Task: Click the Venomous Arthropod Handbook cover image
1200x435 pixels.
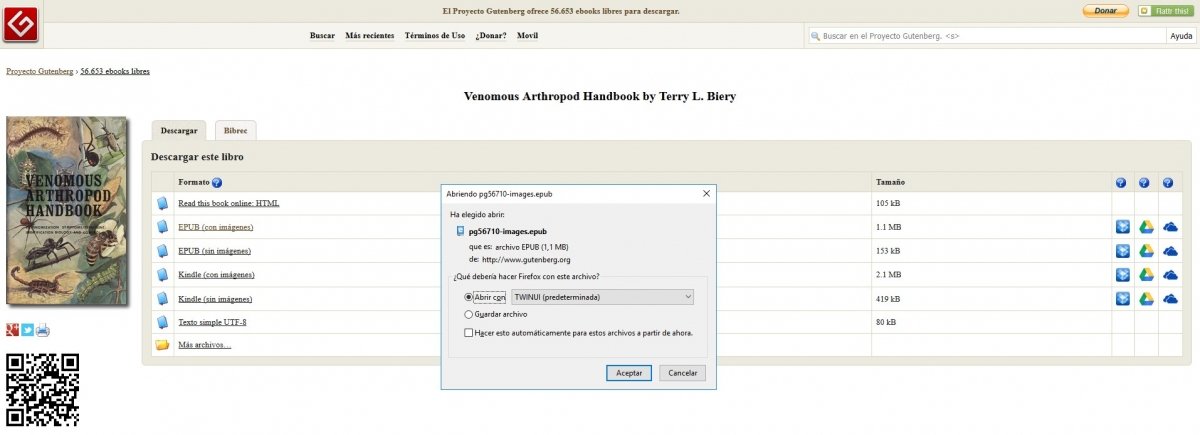Action: (x=66, y=211)
